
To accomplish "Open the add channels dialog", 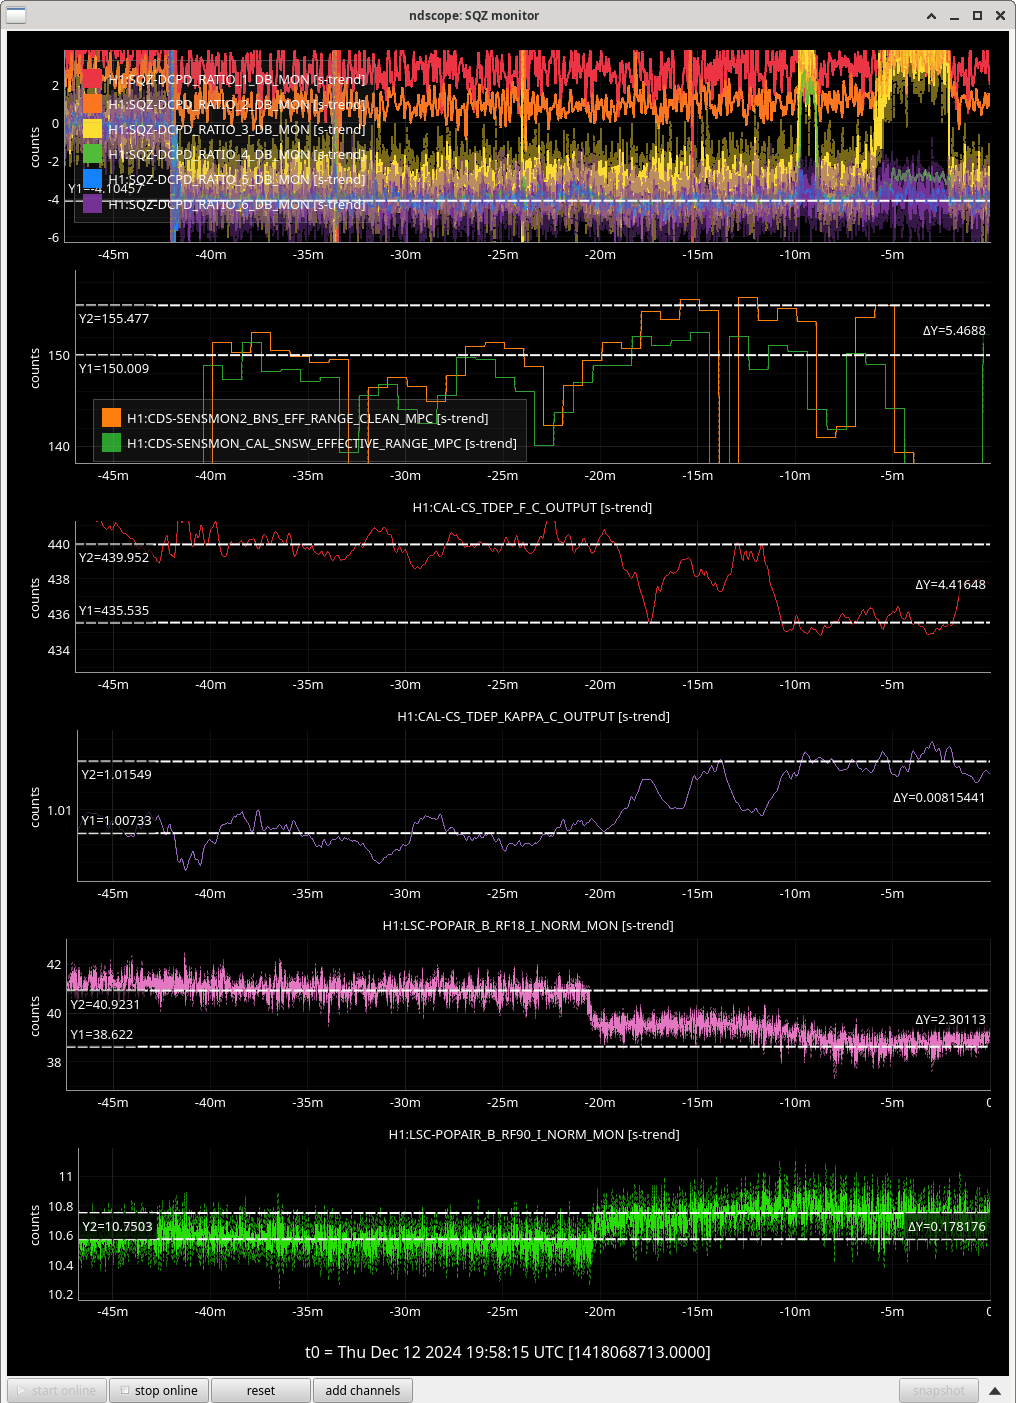I will pyautogui.click(x=363, y=1390).
